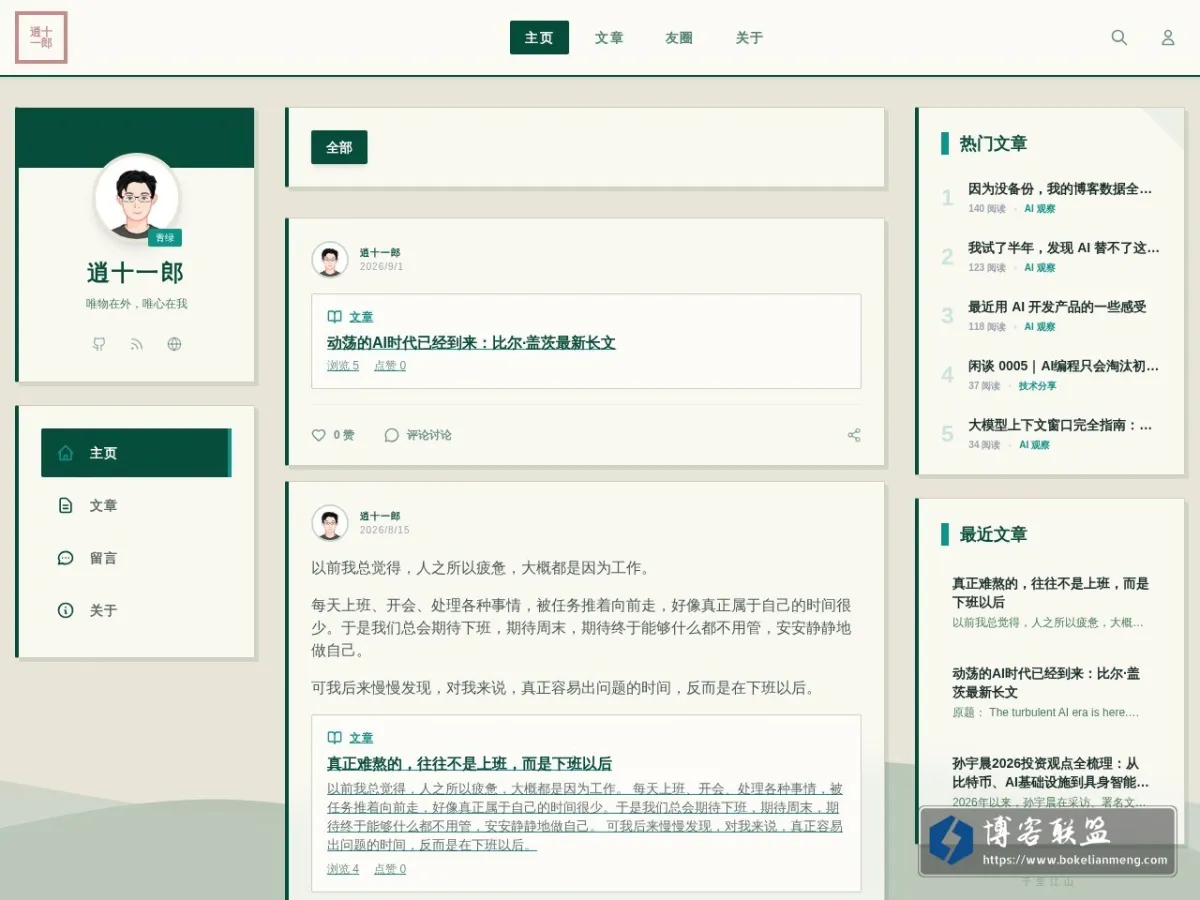Click date 2026/9/1 on first post
The width and height of the screenshot is (1200, 900).
coord(382,267)
